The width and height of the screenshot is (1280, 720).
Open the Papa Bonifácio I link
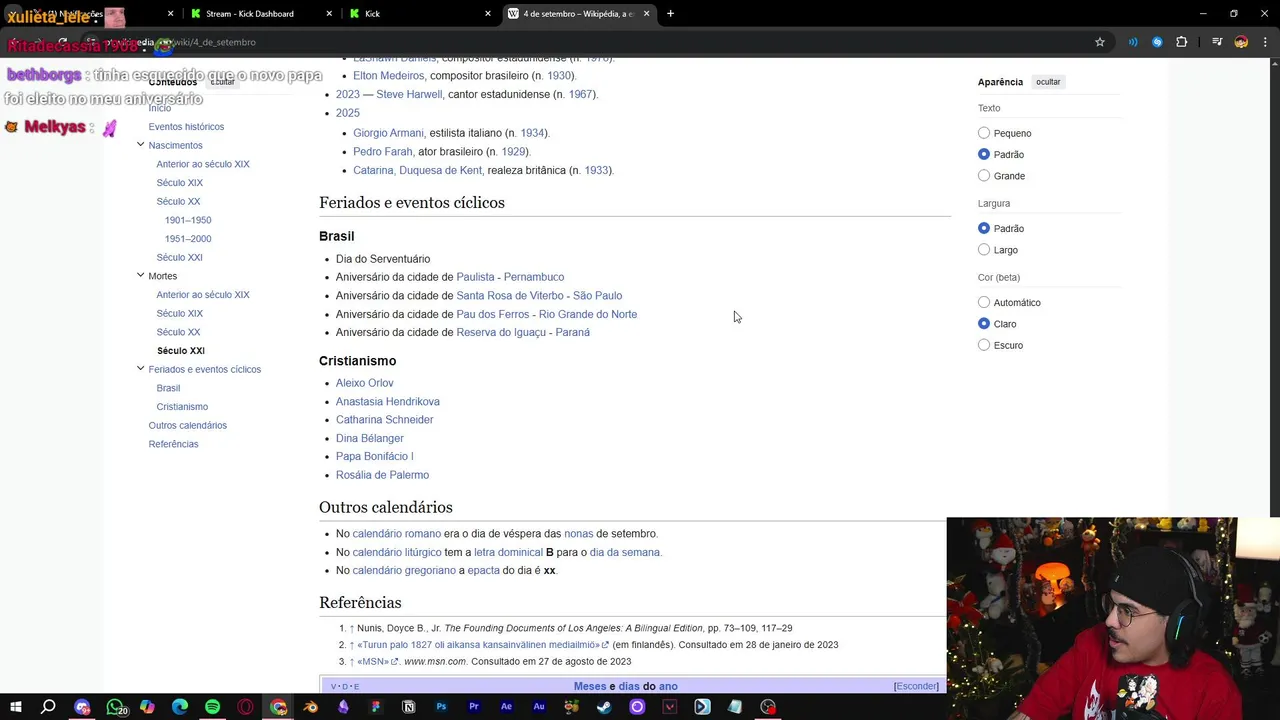click(374, 456)
